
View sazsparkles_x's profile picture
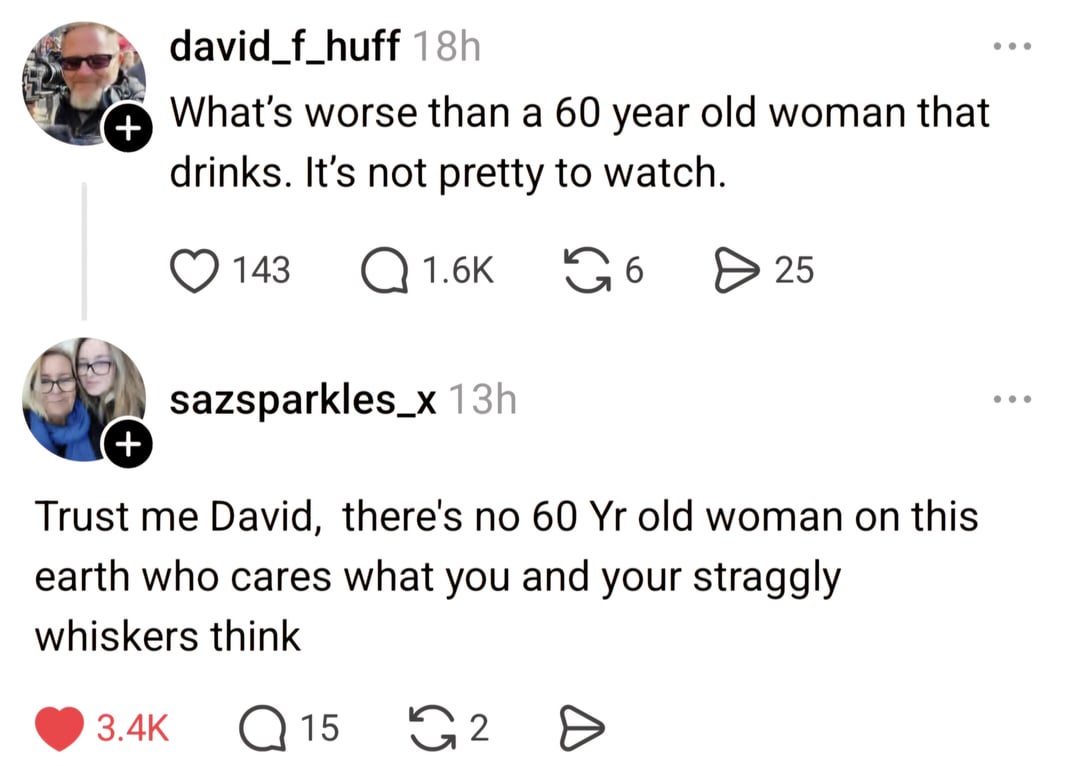(x=83, y=397)
